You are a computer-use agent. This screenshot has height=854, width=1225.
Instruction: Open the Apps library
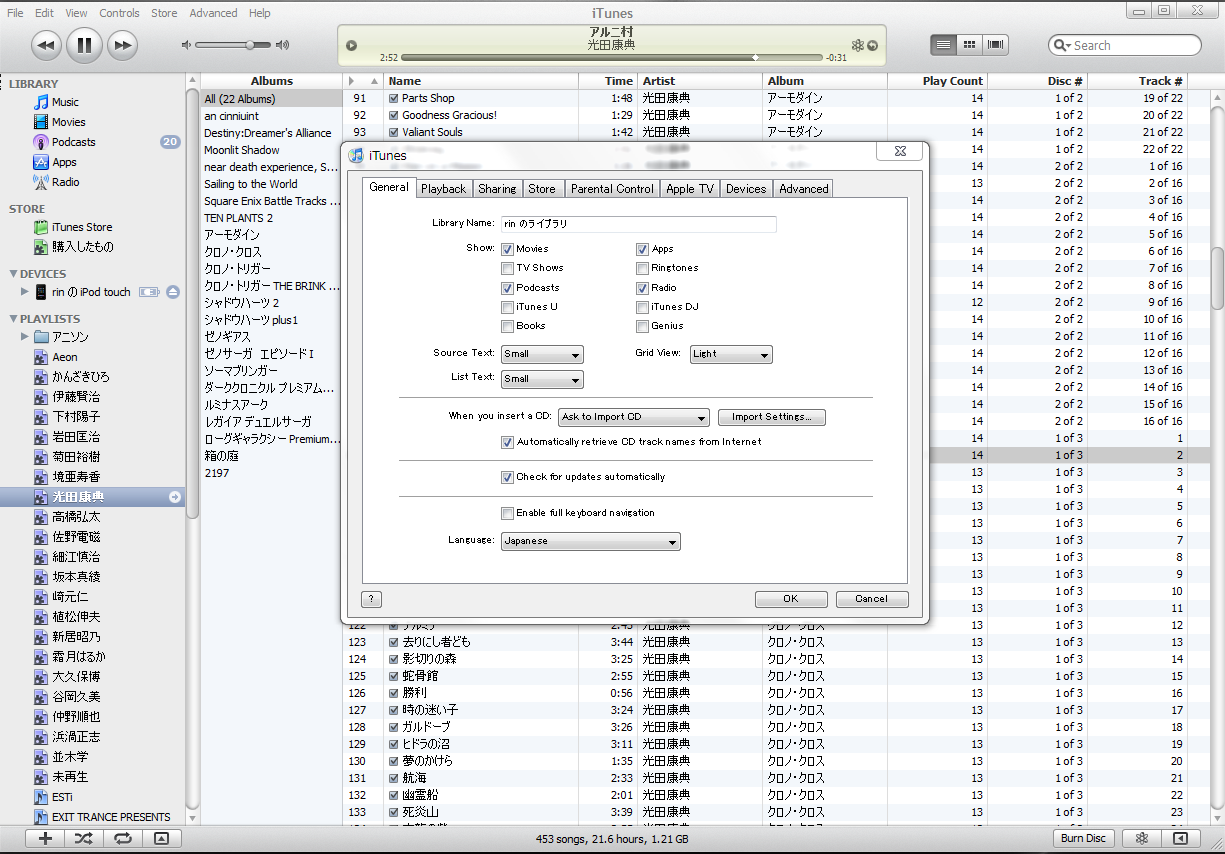pyautogui.click(x=64, y=162)
